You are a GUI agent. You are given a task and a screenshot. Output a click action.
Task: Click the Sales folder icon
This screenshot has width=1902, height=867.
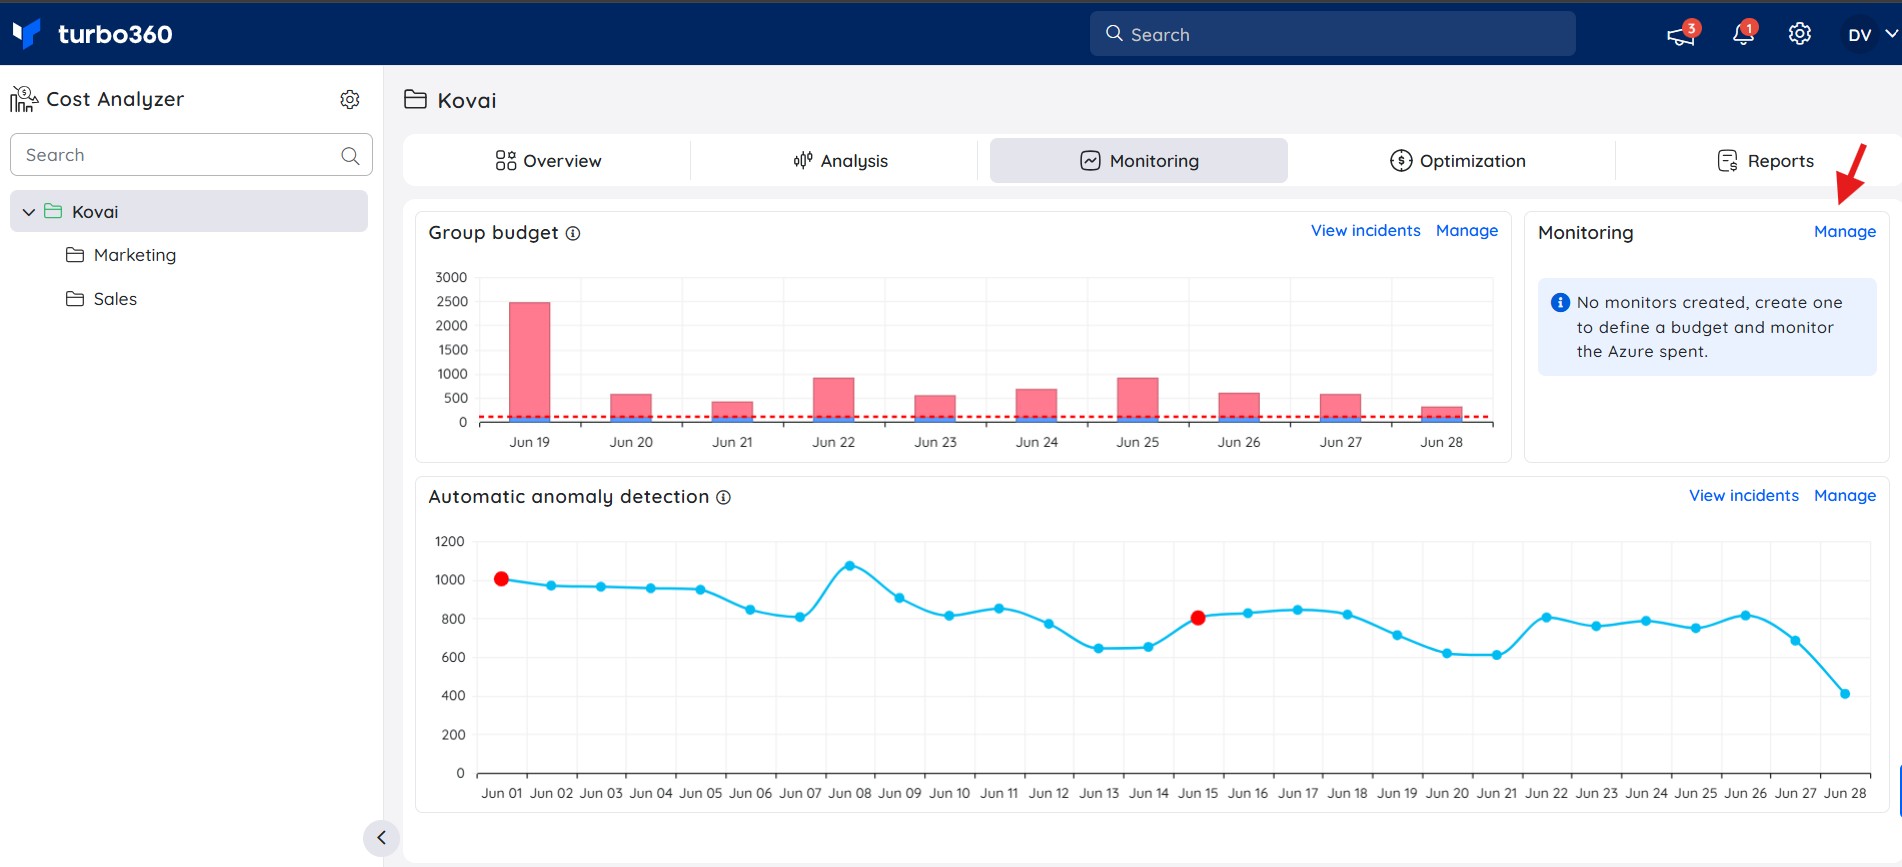pyautogui.click(x=75, y=299)
